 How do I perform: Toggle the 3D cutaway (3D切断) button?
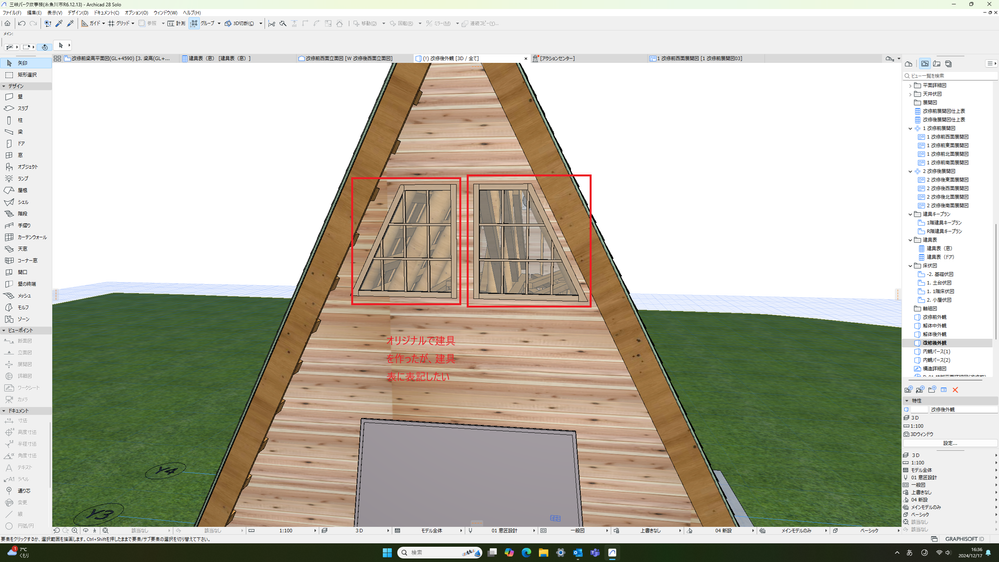point(240,24)
